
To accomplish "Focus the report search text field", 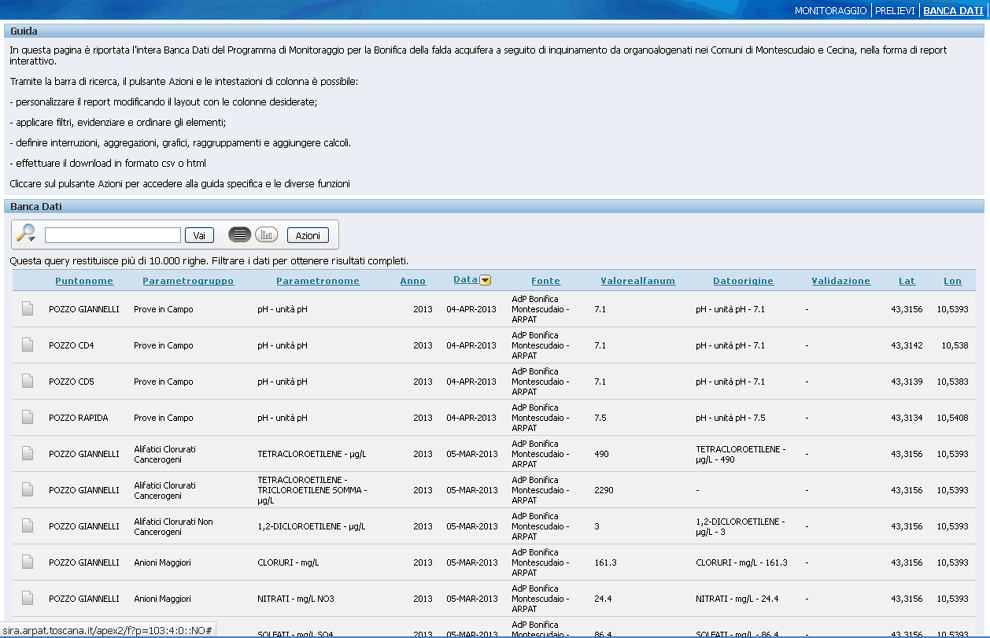I will (113, 235).
